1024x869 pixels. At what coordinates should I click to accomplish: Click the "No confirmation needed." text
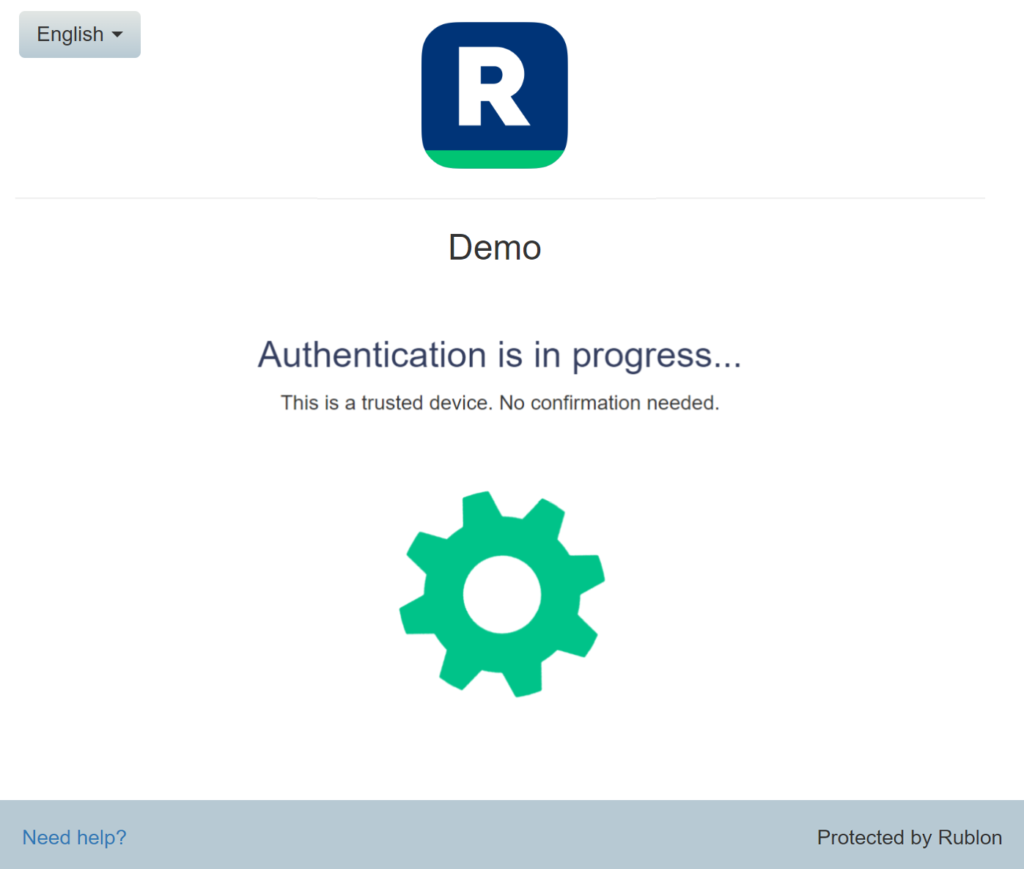tap(609, 404)
